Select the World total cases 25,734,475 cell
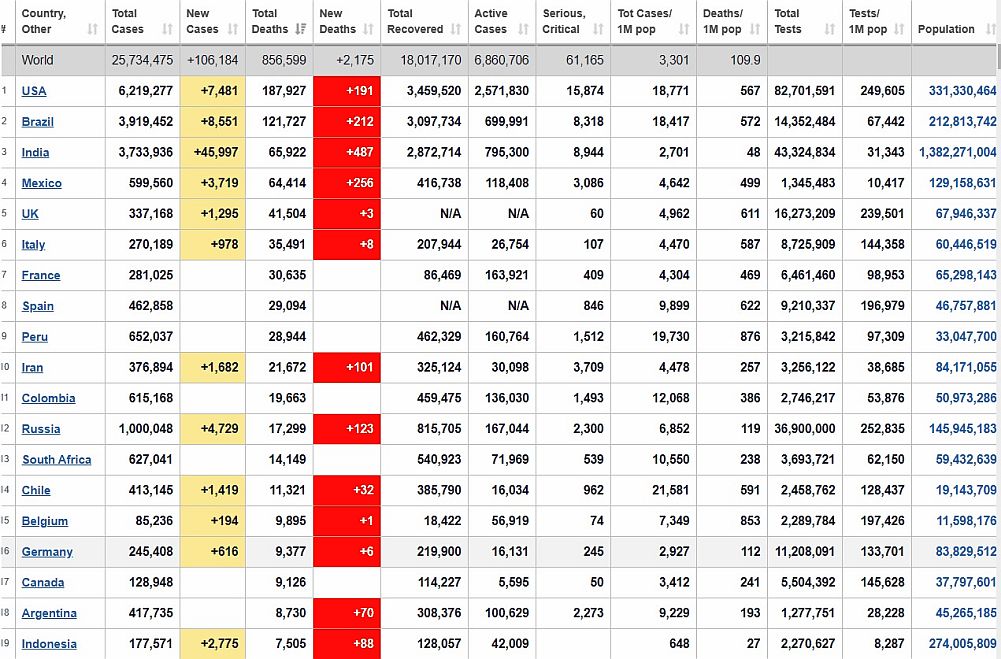This screenshot has height=659, width=1001. tap(142, 60)
